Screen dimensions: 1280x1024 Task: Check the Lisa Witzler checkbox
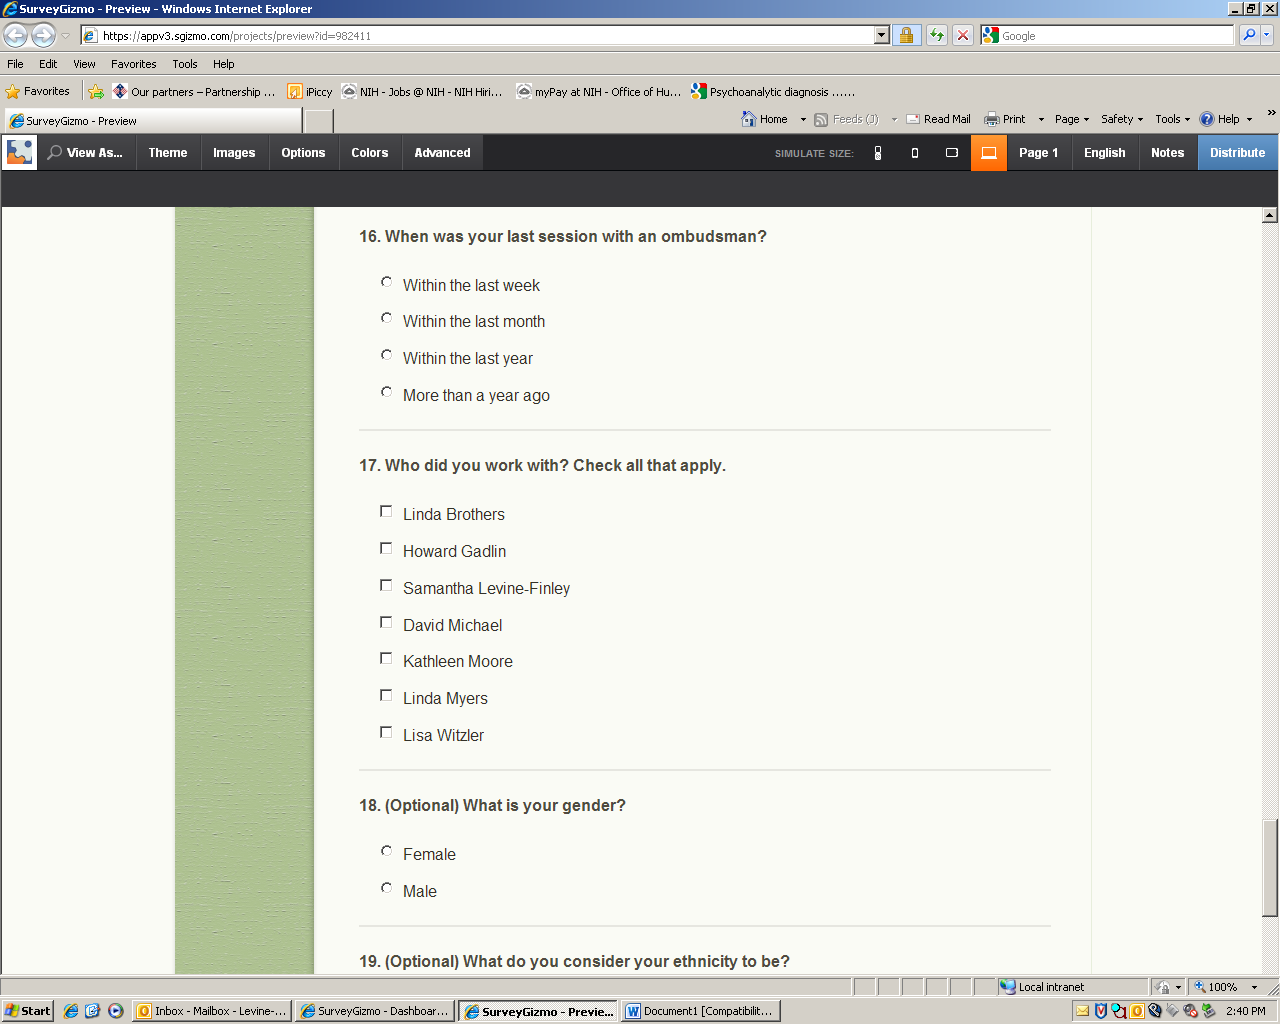tap(386, 732)
